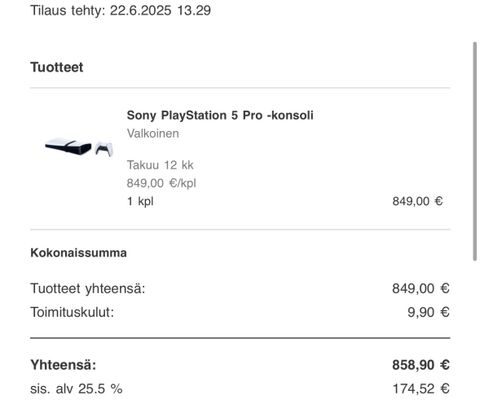Open the Sony PlayStation 5 Pro -konsoli title
Viewport: 480px width, 412px height.
point(220,115)
